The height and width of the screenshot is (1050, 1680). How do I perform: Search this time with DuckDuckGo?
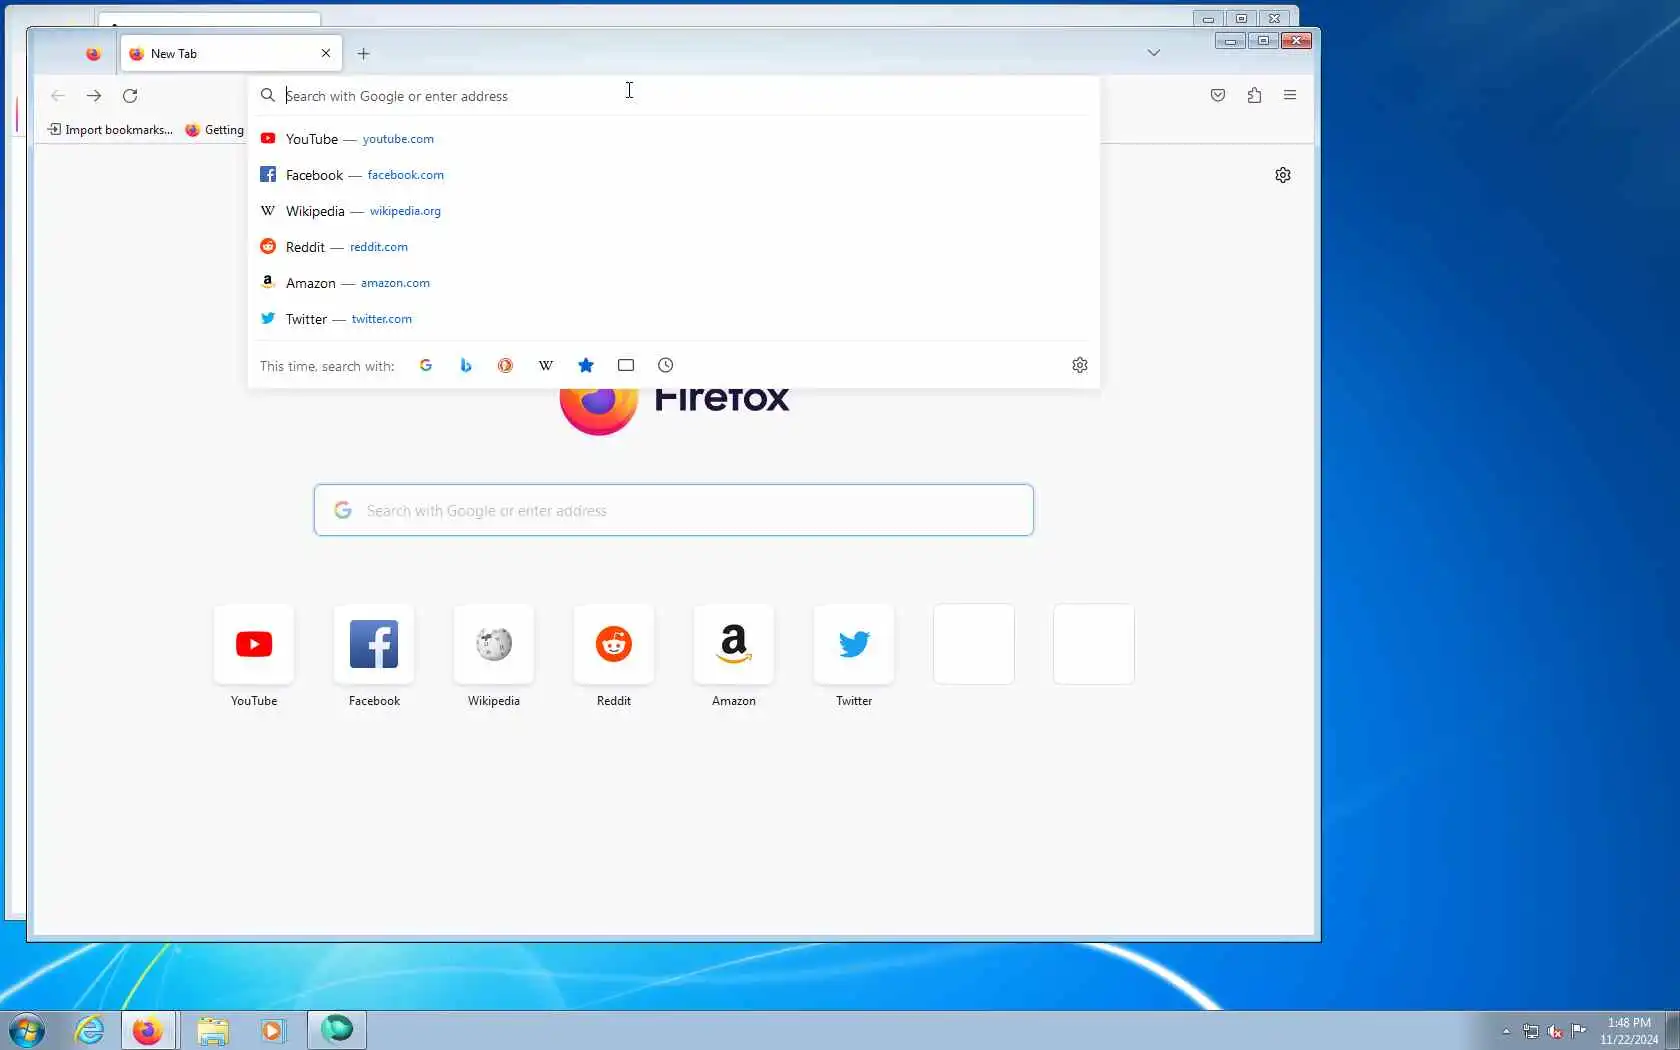coord(506,366)
